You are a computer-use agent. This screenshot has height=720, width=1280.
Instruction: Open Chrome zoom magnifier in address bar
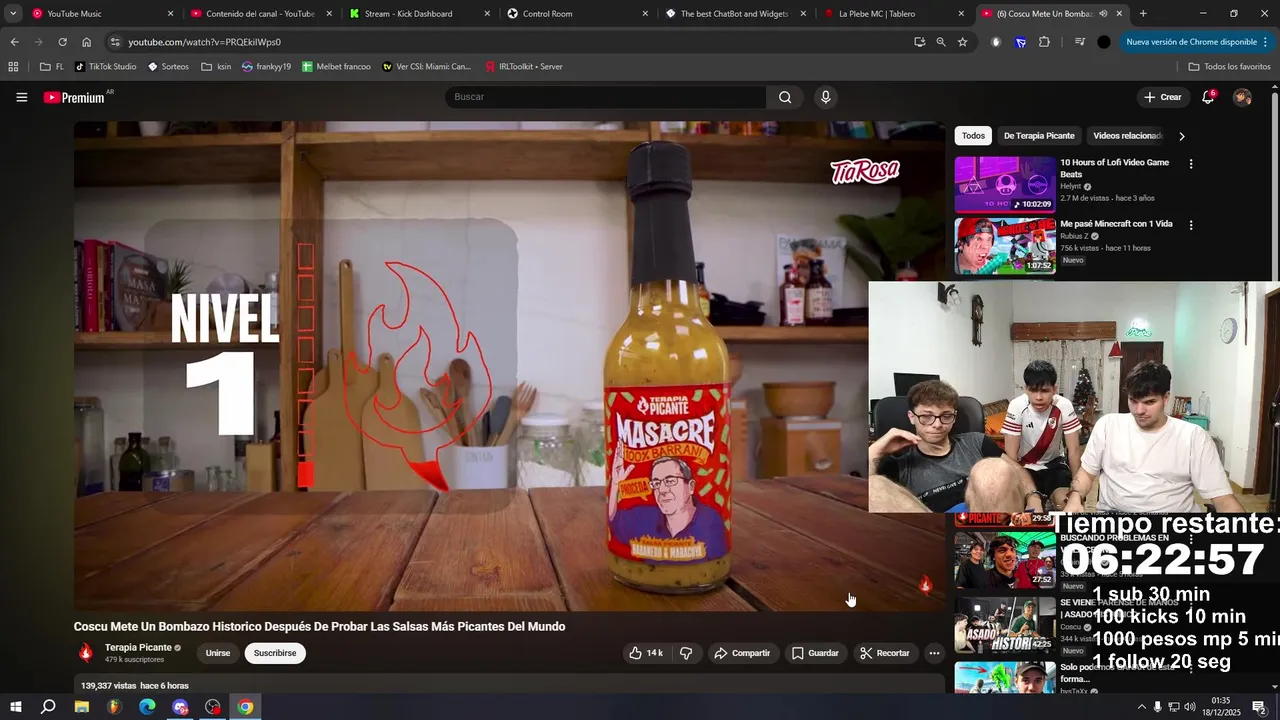(941, 42)
